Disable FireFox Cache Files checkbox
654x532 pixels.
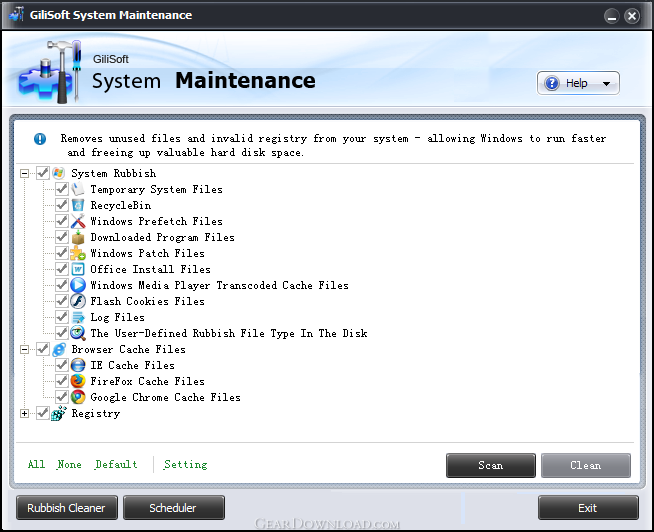pos(62,381)
